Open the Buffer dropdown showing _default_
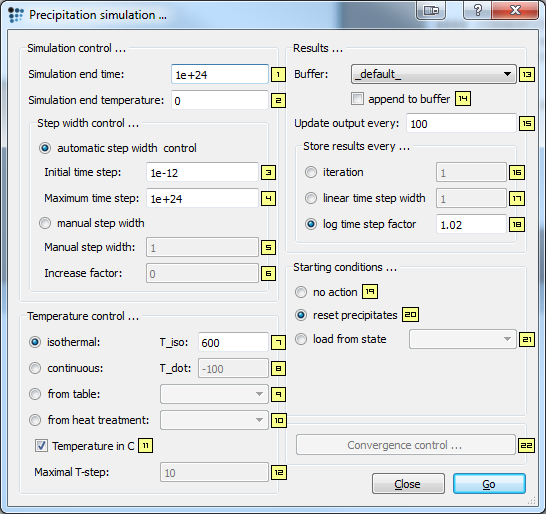 [x=434, y=74]
